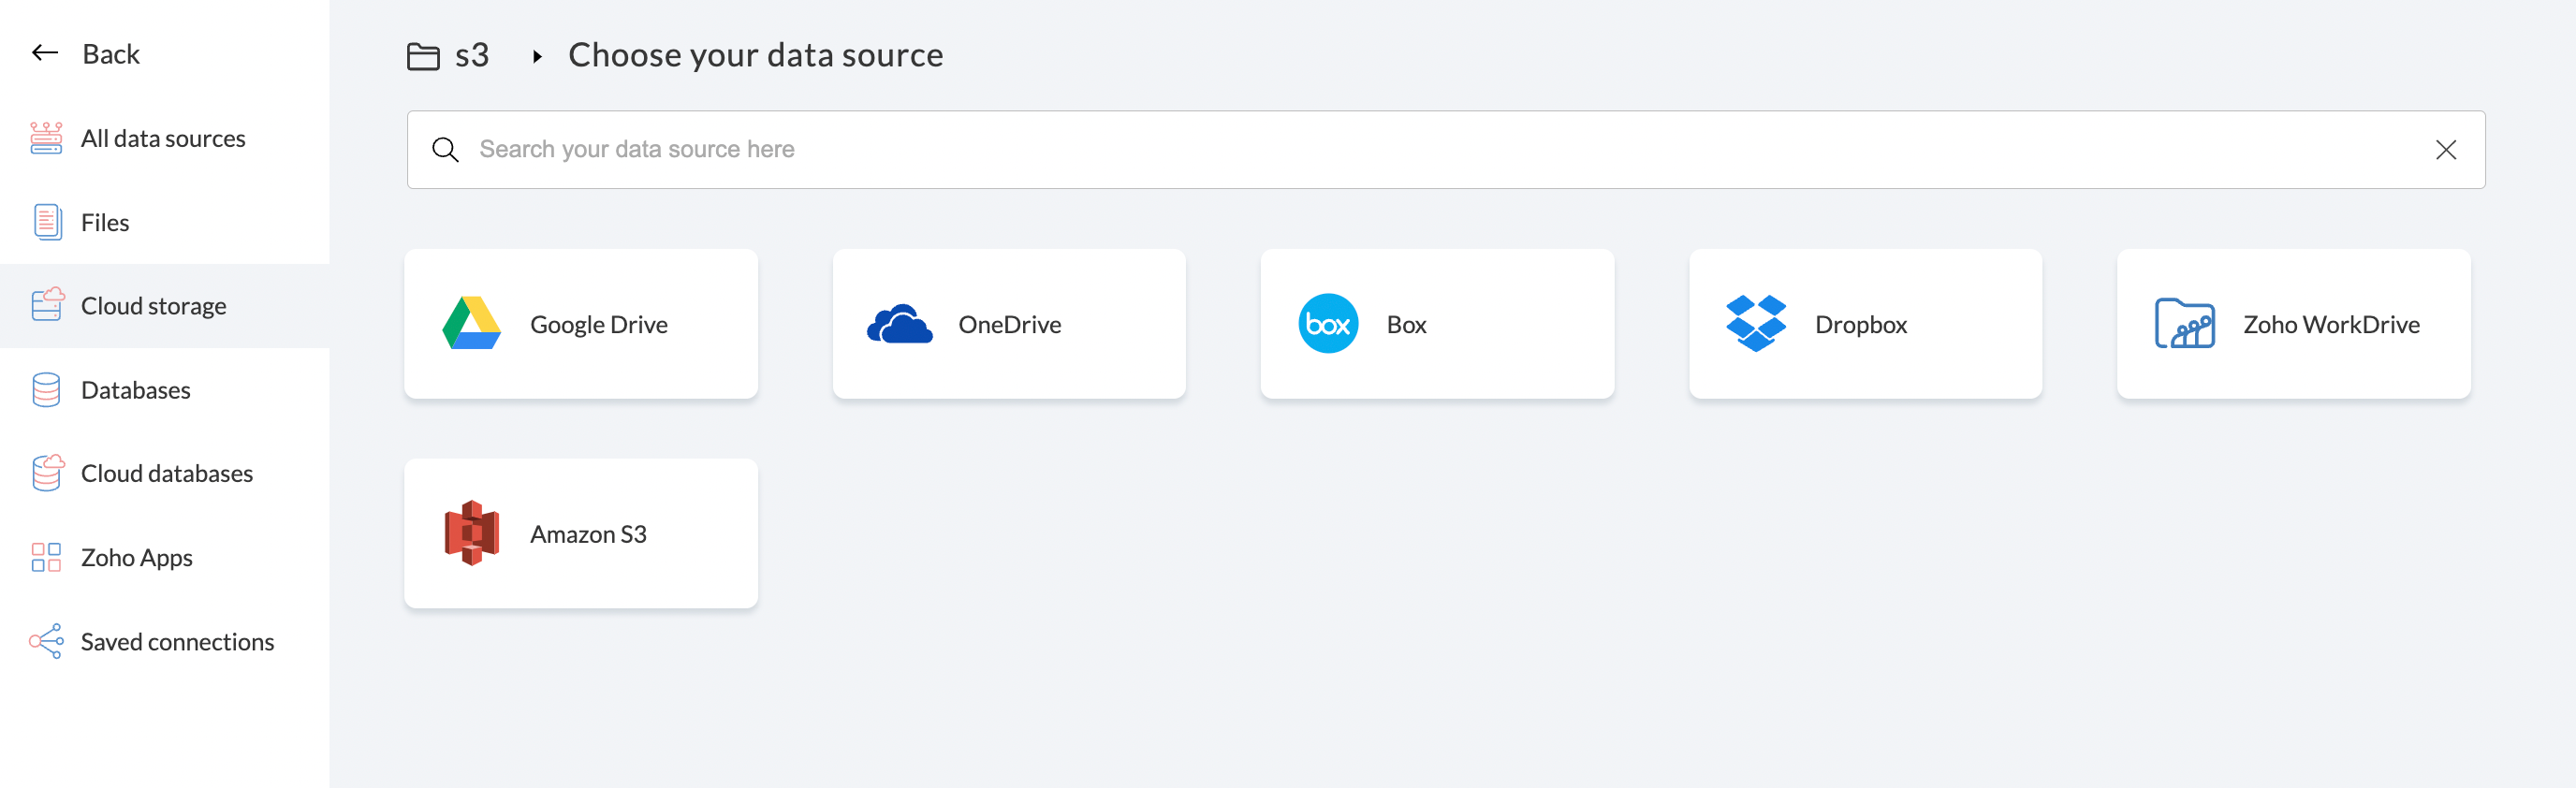2576x788 pixels.
Task: Click the breadcrumb arrow after s3
Action: coord(537,56)
